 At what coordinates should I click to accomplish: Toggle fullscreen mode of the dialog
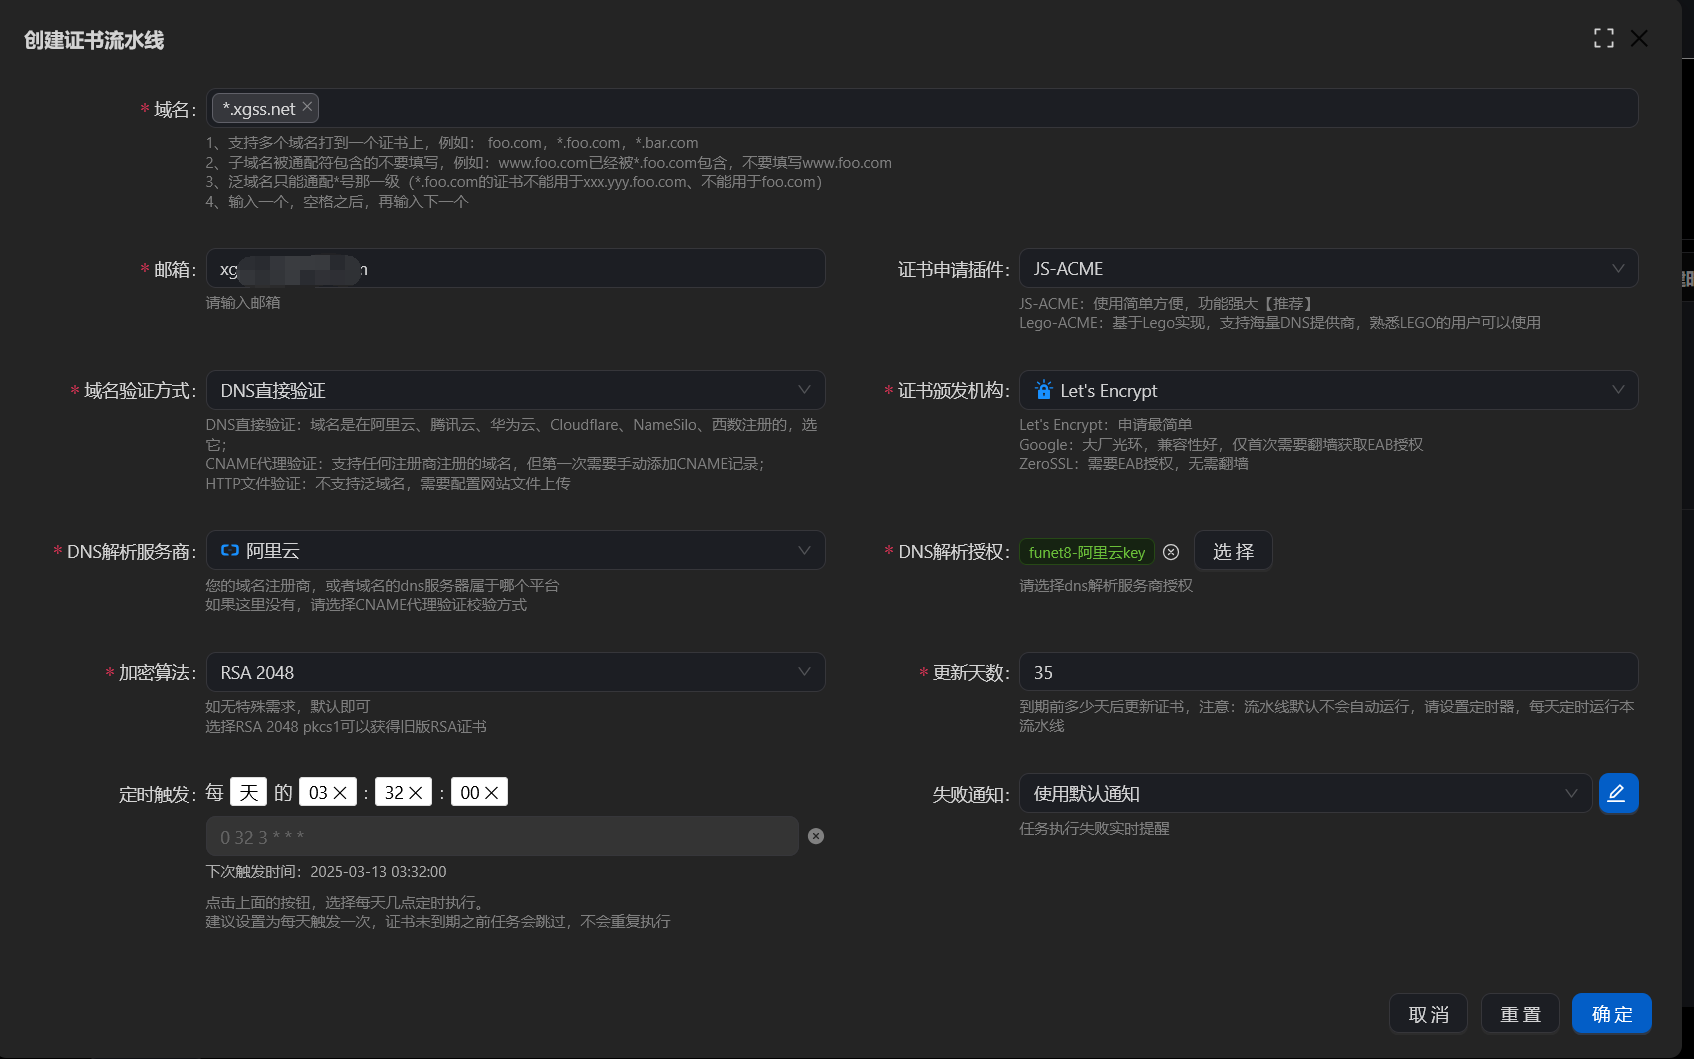(1604, 38)
